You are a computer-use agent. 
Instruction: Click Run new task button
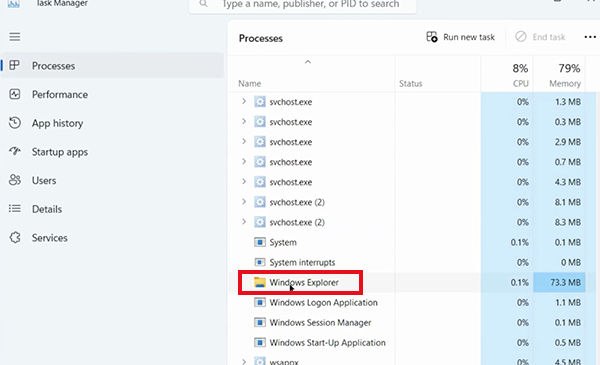[460, 37]
